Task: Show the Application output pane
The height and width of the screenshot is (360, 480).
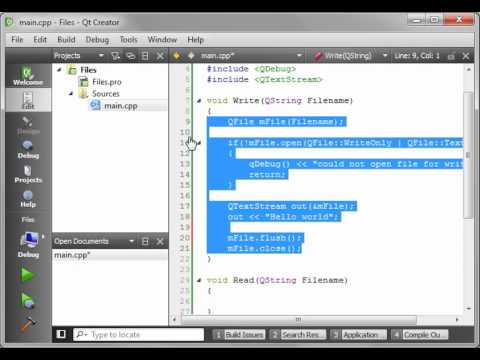Action: coord(358,334)
